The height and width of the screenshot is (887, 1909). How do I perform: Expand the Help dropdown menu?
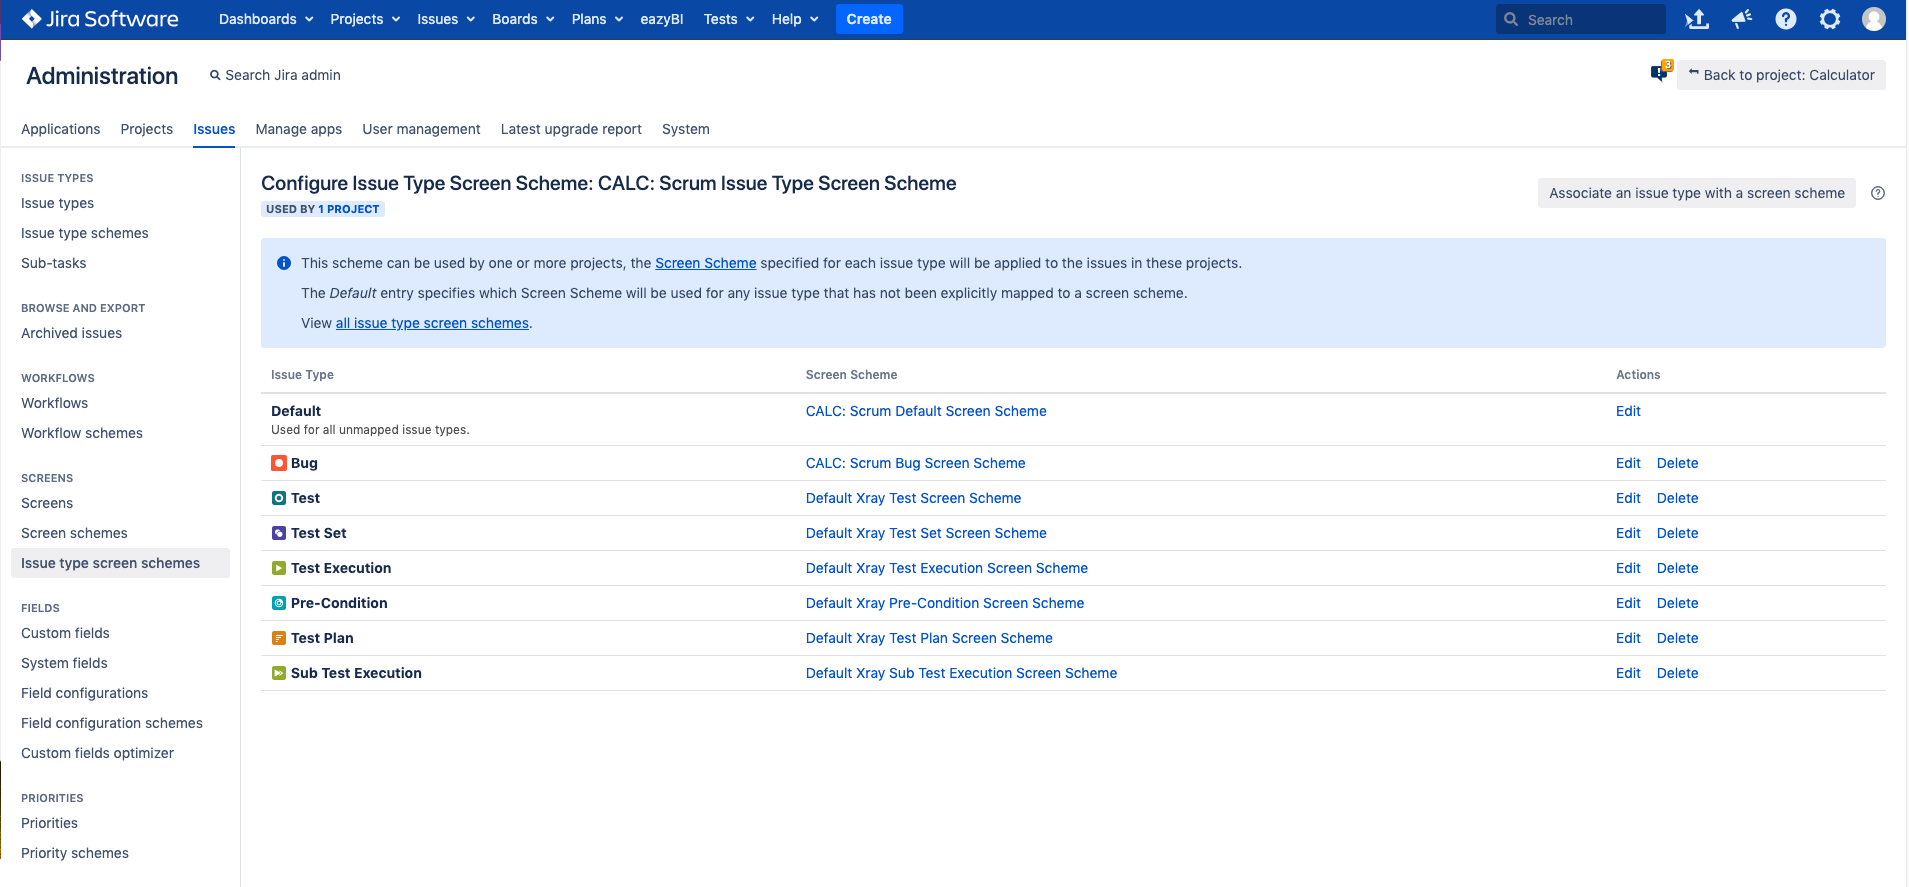pyautogui.click(x=795, y=19)
